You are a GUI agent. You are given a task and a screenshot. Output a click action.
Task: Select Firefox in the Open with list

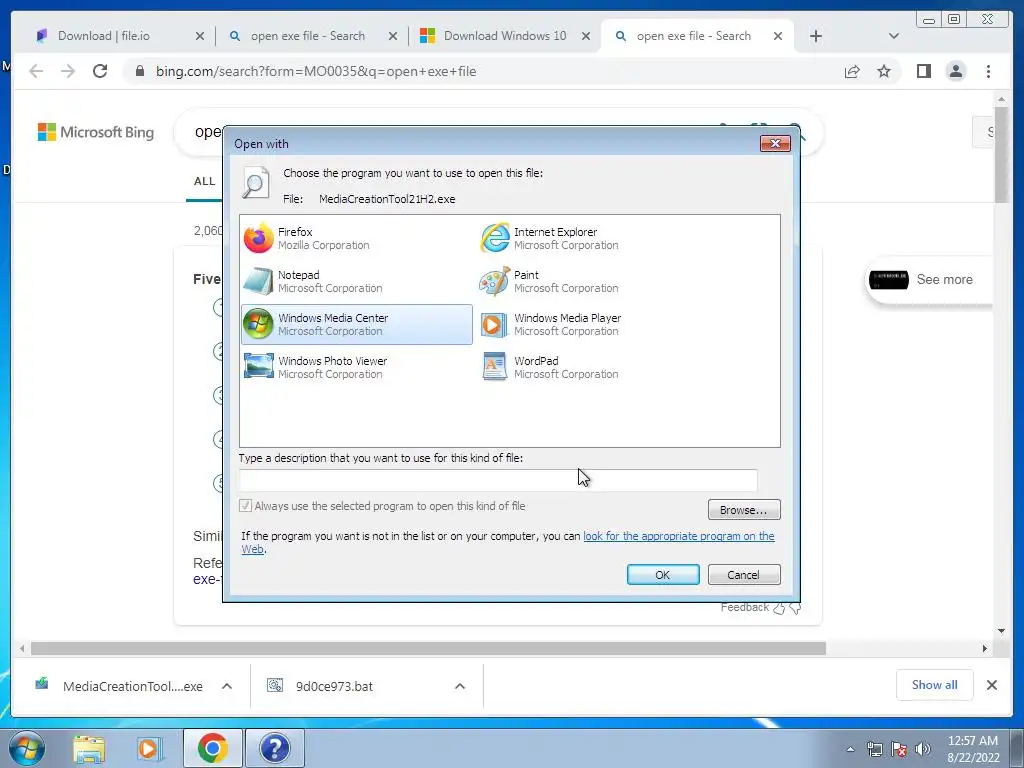tap(357, 238)
